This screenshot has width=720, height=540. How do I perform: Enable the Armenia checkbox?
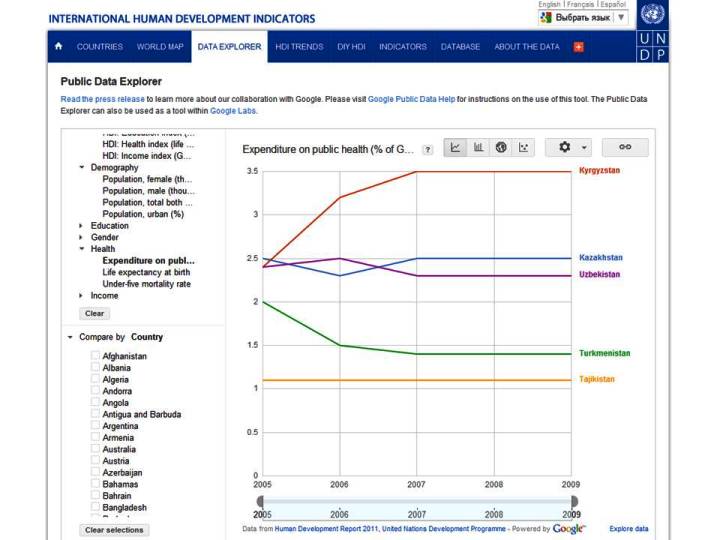pos(96,437)
